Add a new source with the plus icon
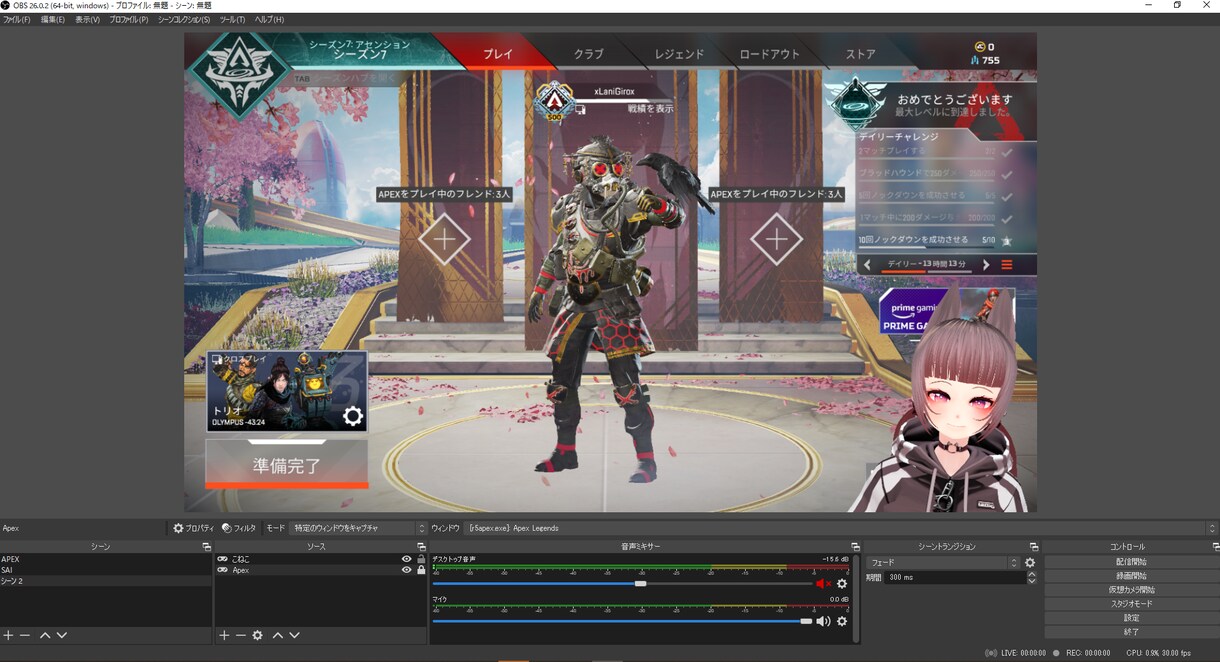 click(224, 635)
